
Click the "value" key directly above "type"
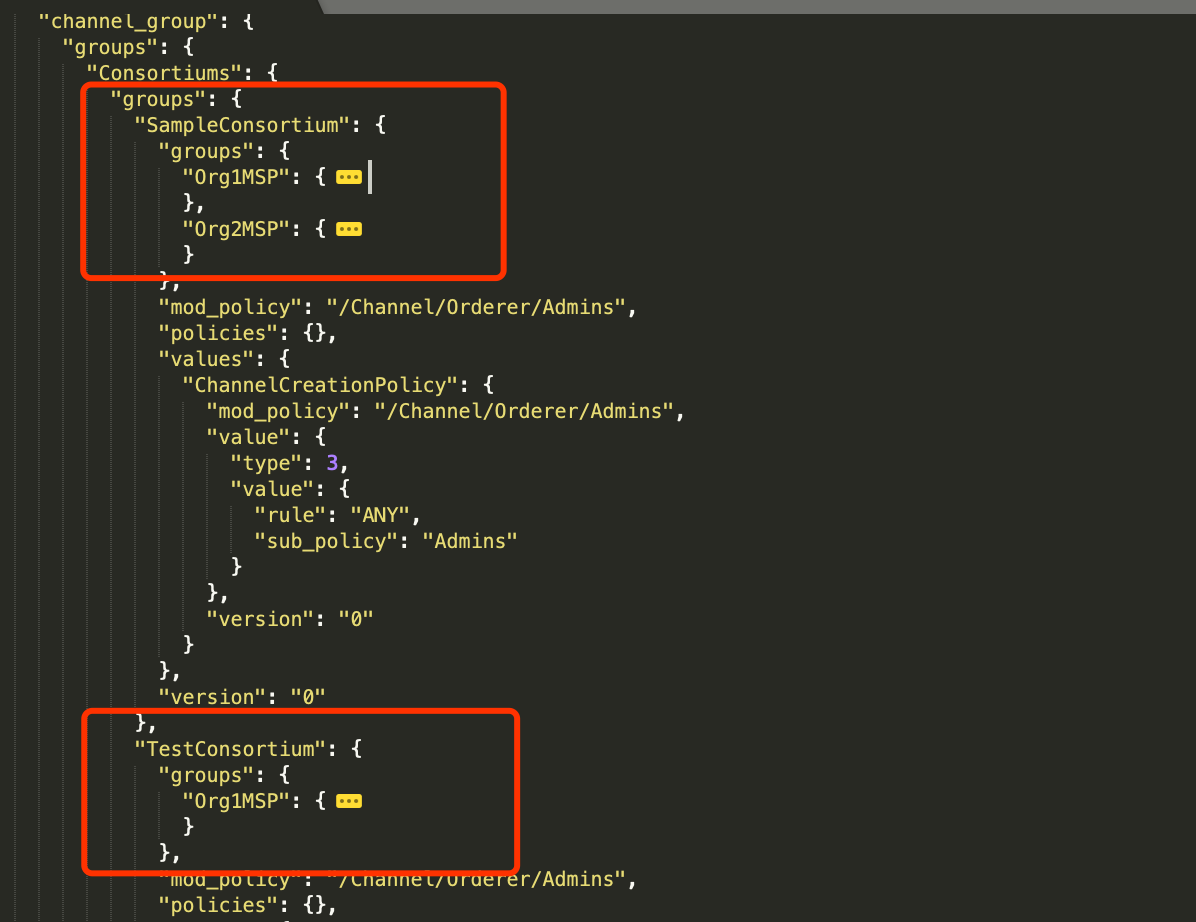(249, 437)
